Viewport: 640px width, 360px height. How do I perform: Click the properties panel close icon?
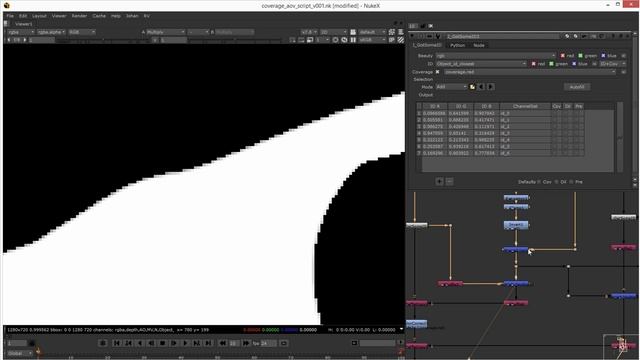pyautogui.click(x=629, y=36)
